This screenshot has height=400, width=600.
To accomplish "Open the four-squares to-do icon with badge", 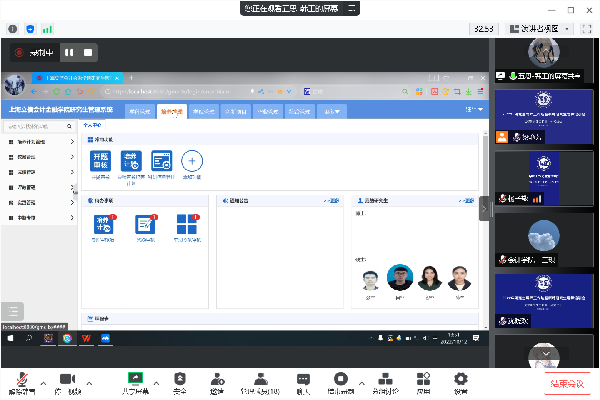I will [187, 224].
